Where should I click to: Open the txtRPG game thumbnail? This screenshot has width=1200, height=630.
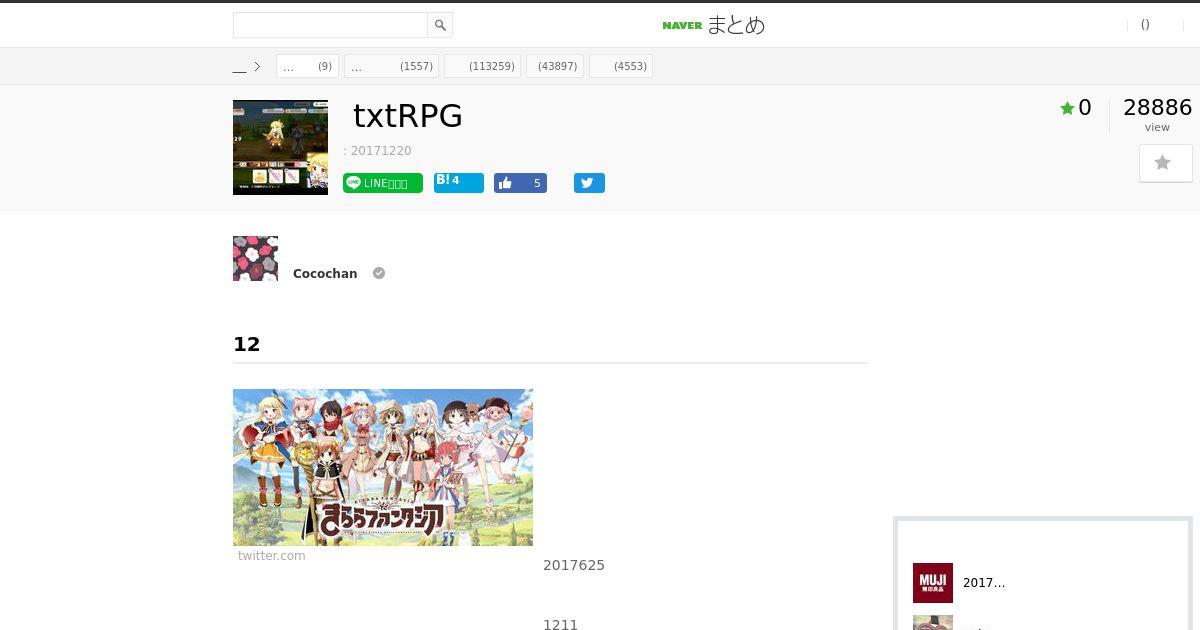click(280, 147)
